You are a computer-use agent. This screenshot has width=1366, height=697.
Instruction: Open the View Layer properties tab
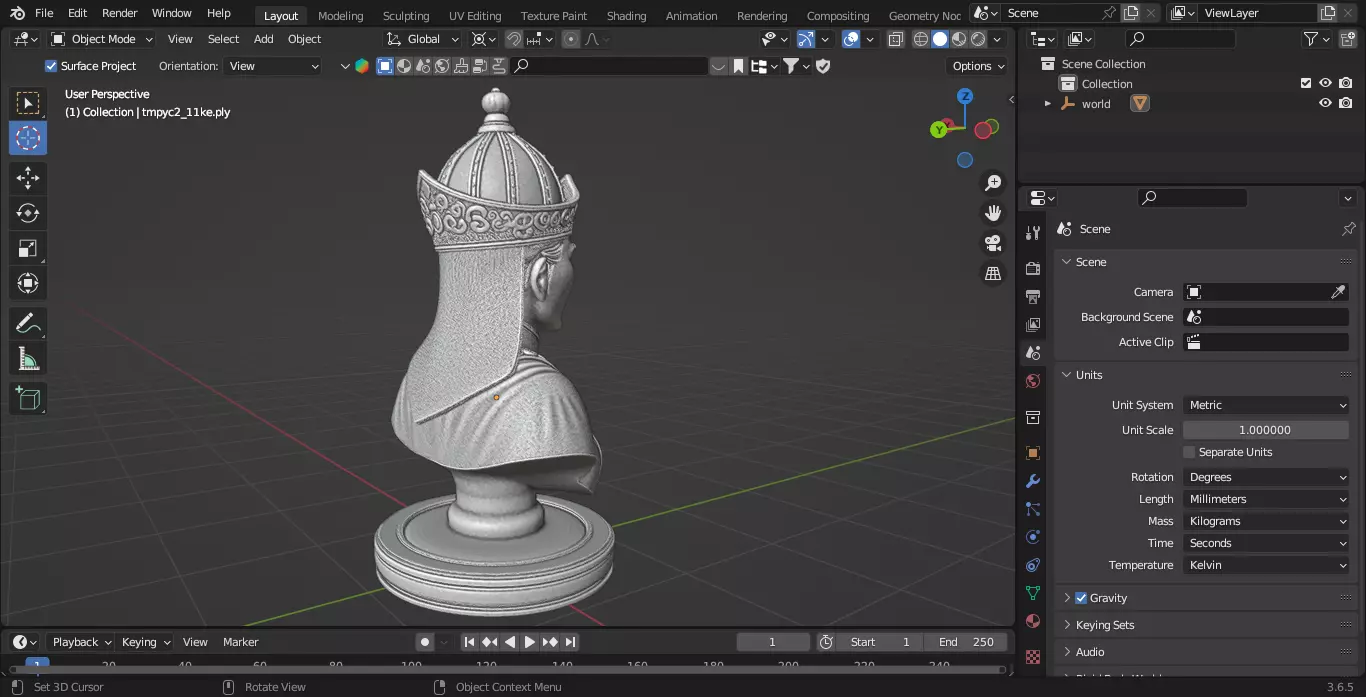pyautogui.click(x=1033, y=325)
